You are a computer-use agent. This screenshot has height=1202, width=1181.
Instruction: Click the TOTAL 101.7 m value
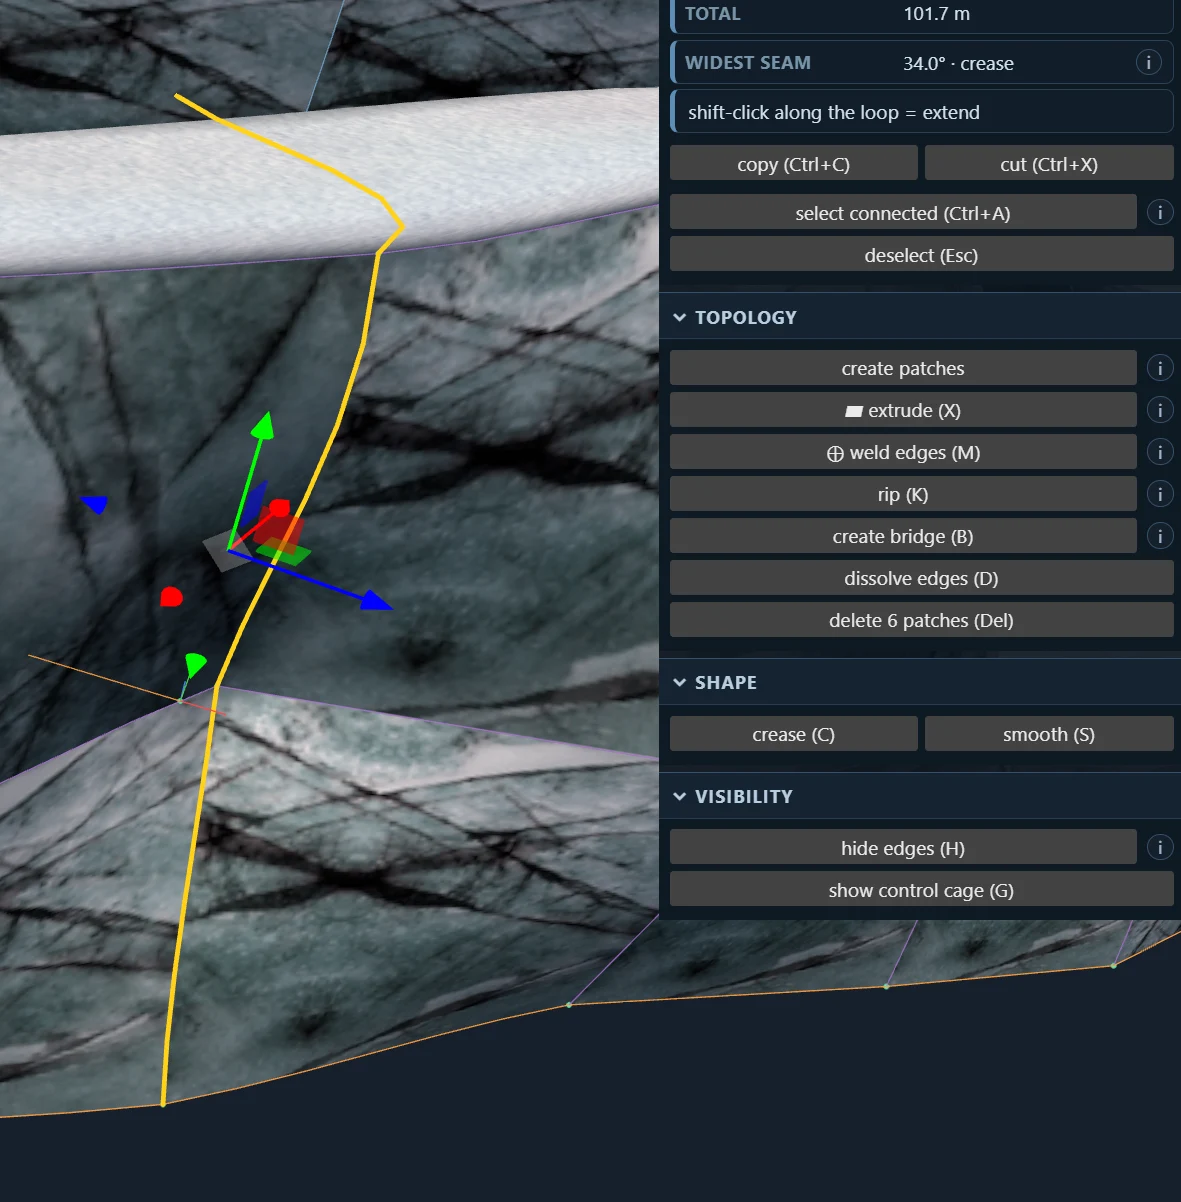point(937,13)
